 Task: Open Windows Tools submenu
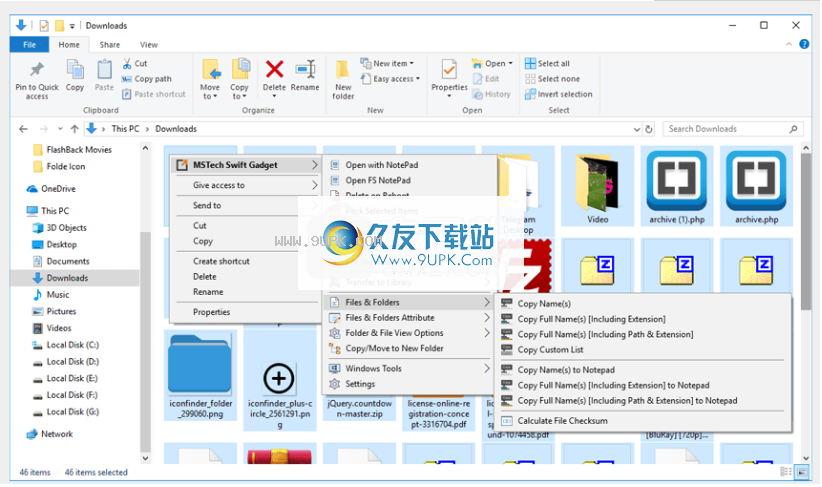pyautogui.click(x=409, y=369)
